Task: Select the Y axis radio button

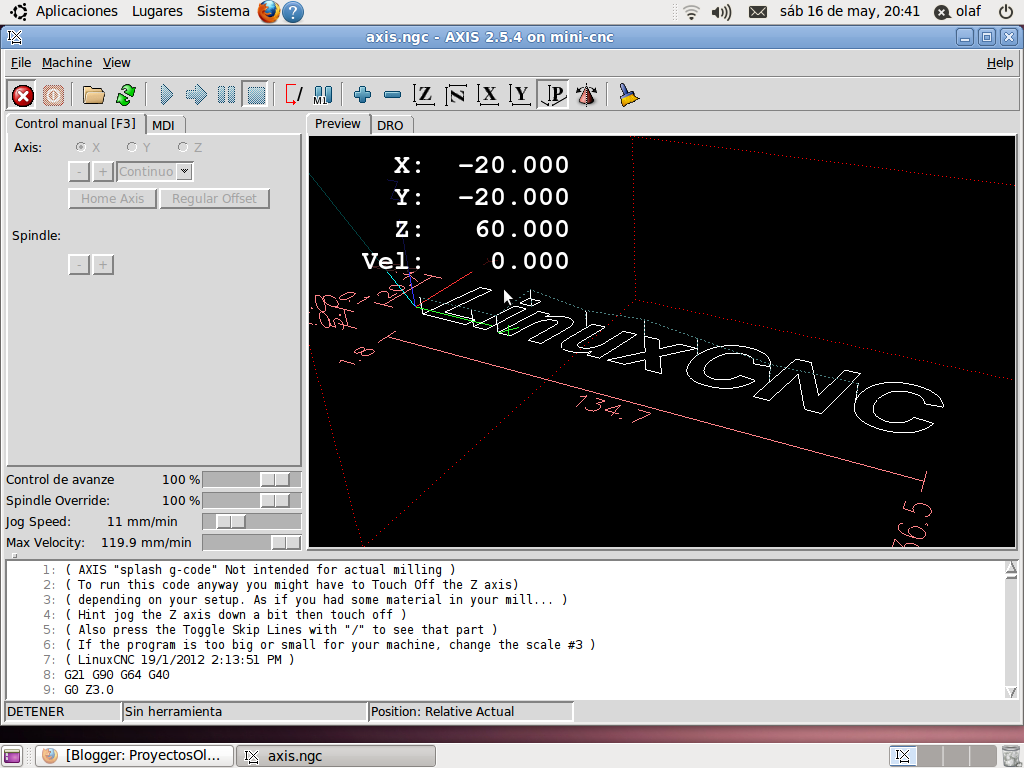Action: [x=132, y=147]
